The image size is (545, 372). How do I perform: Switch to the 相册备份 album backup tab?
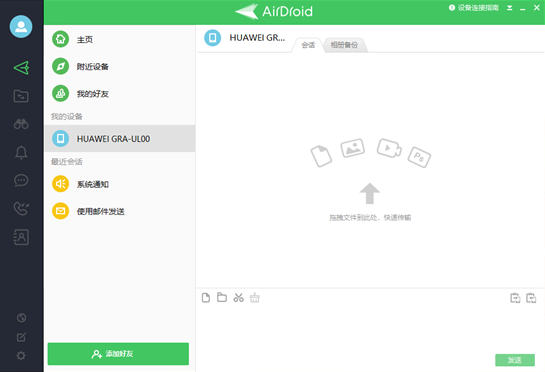[x=344, y=45]
